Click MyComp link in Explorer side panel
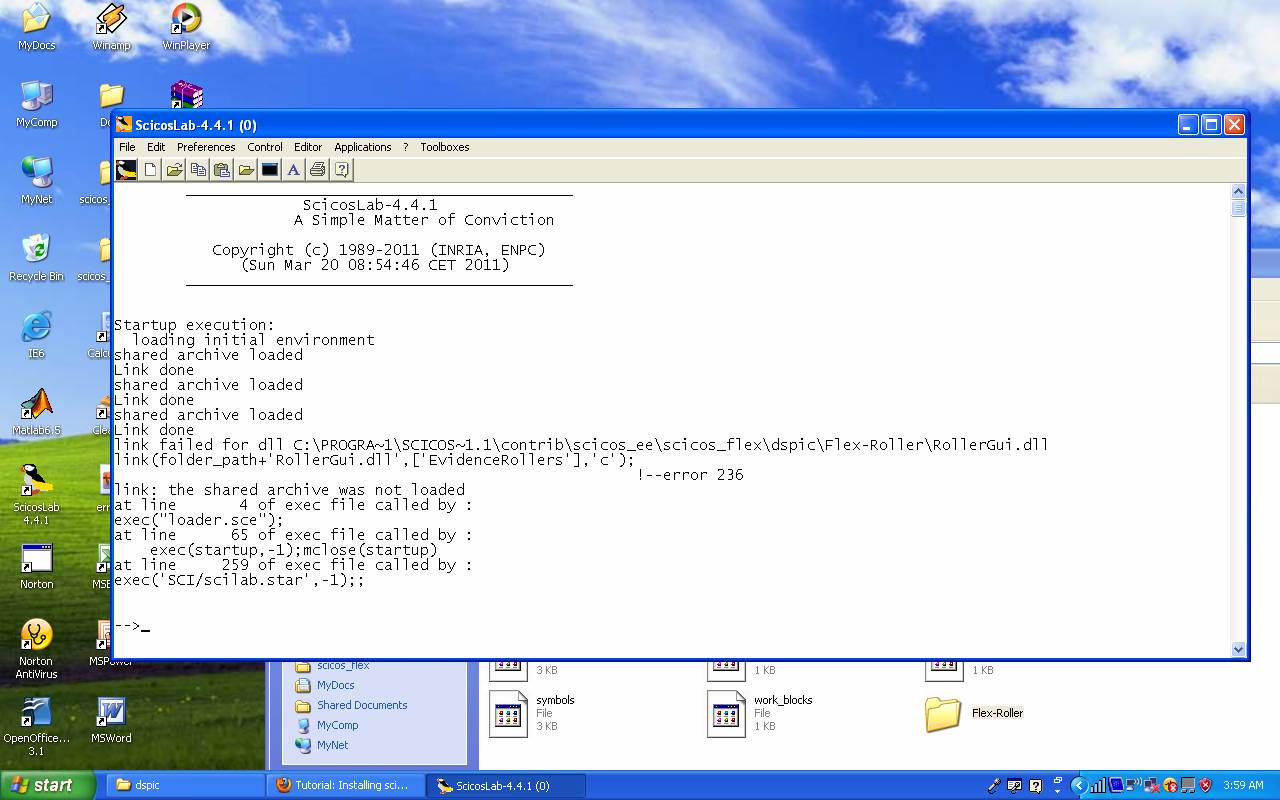1280x800 pixels. point(337,725)
